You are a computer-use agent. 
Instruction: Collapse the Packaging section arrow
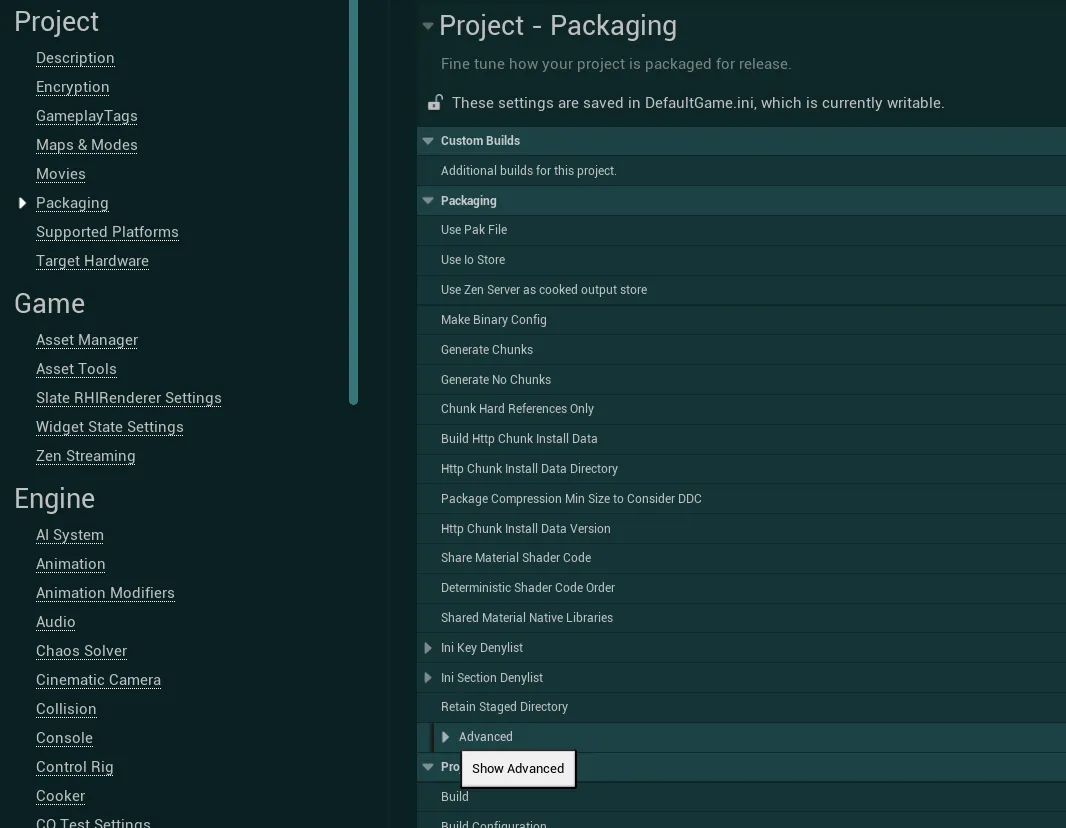(x=428, y=201)
